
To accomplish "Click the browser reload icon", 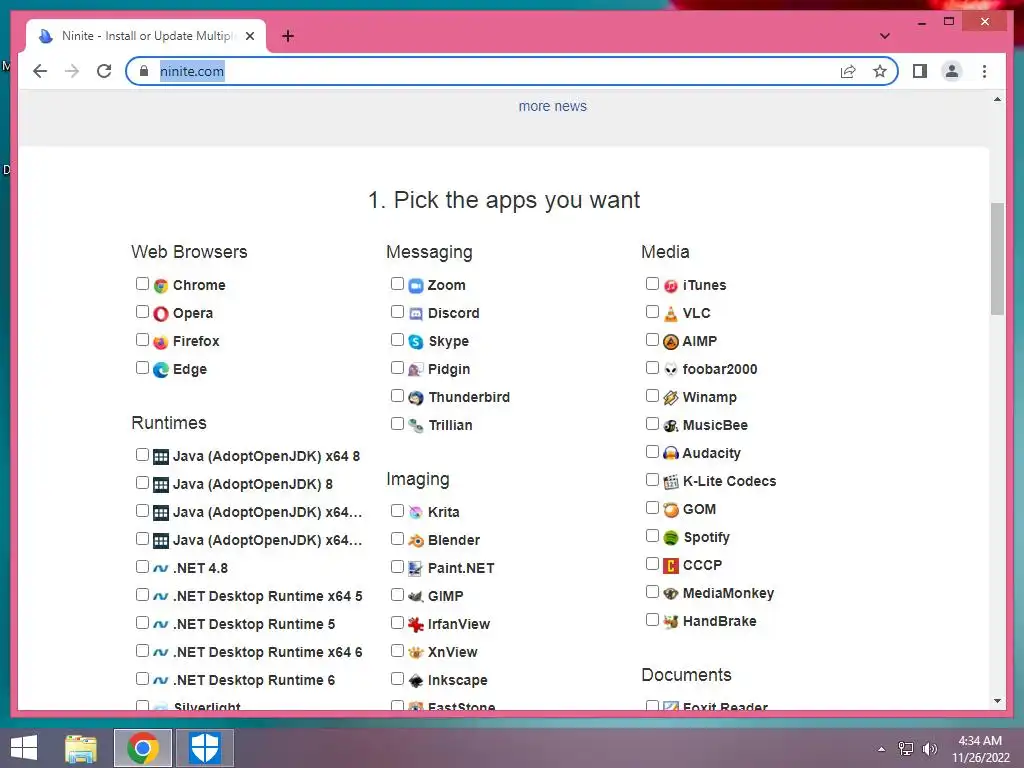I will [x=104, y=71].
